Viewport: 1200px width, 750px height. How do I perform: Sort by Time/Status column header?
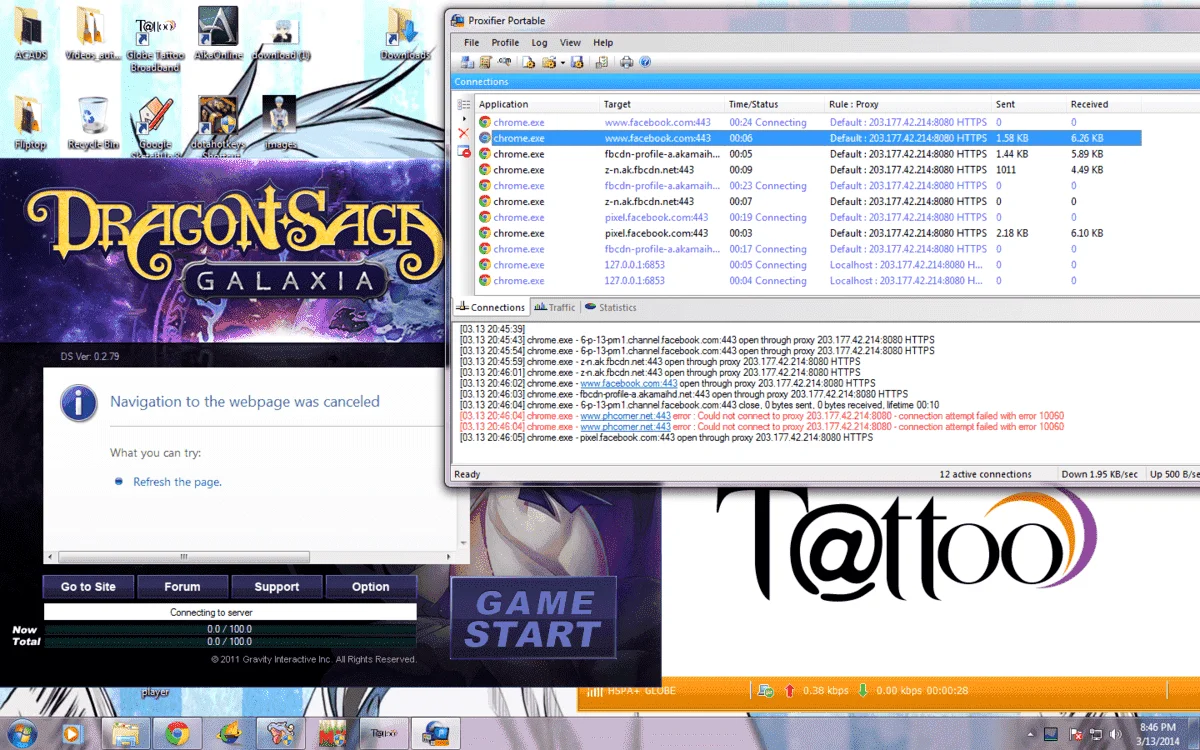[775, 104]
